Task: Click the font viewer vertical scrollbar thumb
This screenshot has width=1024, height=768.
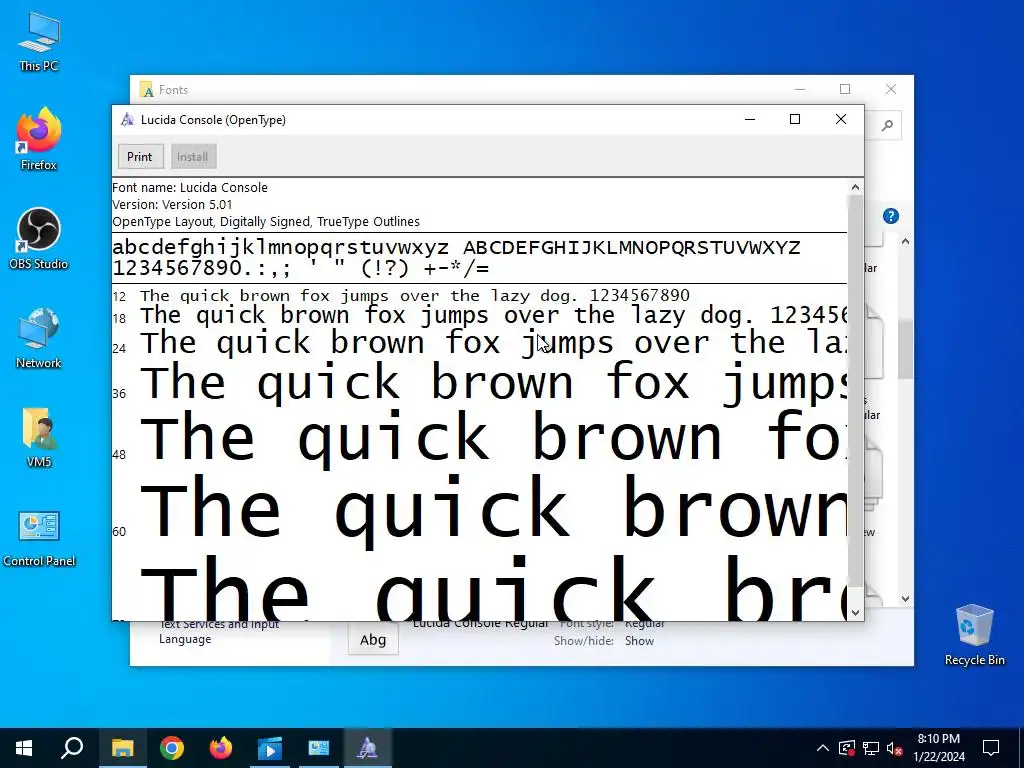Action: click(856, 391)
